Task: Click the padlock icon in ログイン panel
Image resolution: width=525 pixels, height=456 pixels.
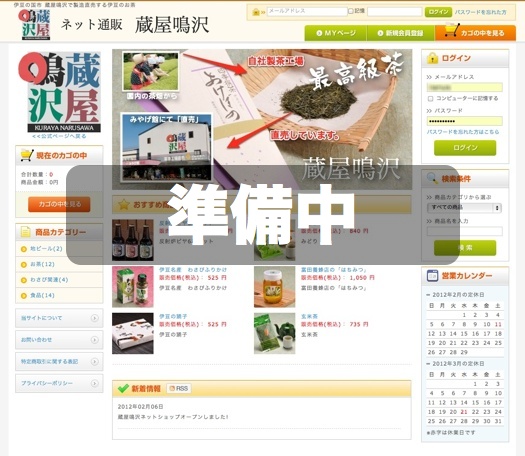Action: coord(432,58)
